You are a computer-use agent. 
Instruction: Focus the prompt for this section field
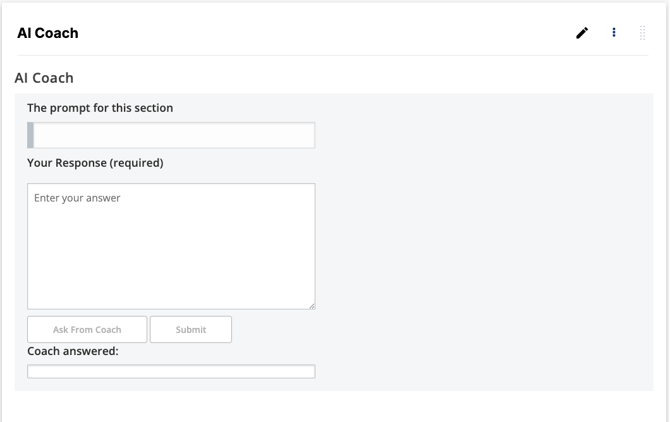pyautogui.click(x=171, y=135)
